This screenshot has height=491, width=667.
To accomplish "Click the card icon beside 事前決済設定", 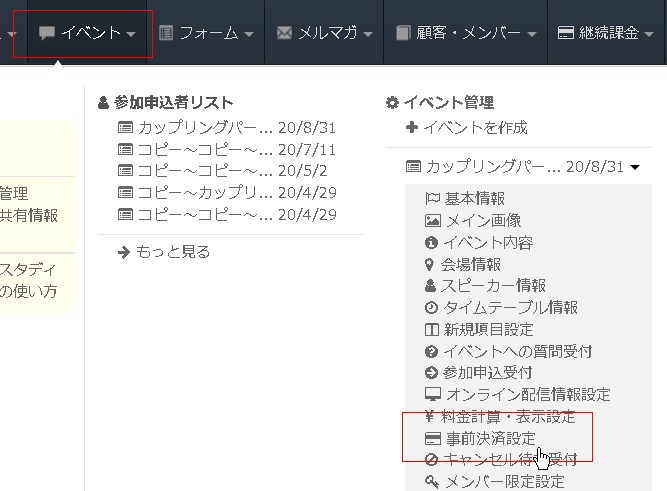I will pyautogui.click(x=433, y=439).
